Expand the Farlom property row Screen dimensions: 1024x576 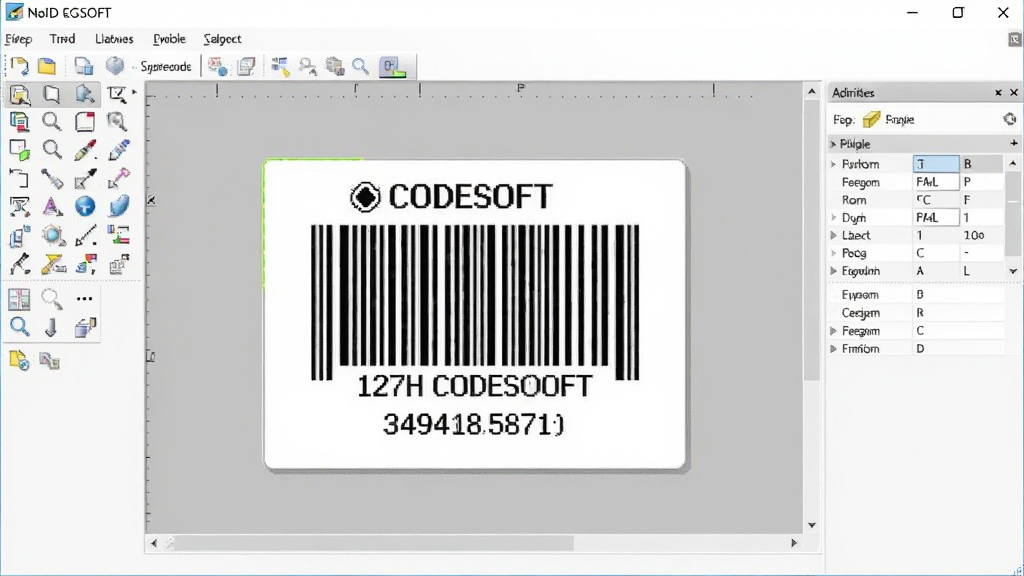pos(833,164)
